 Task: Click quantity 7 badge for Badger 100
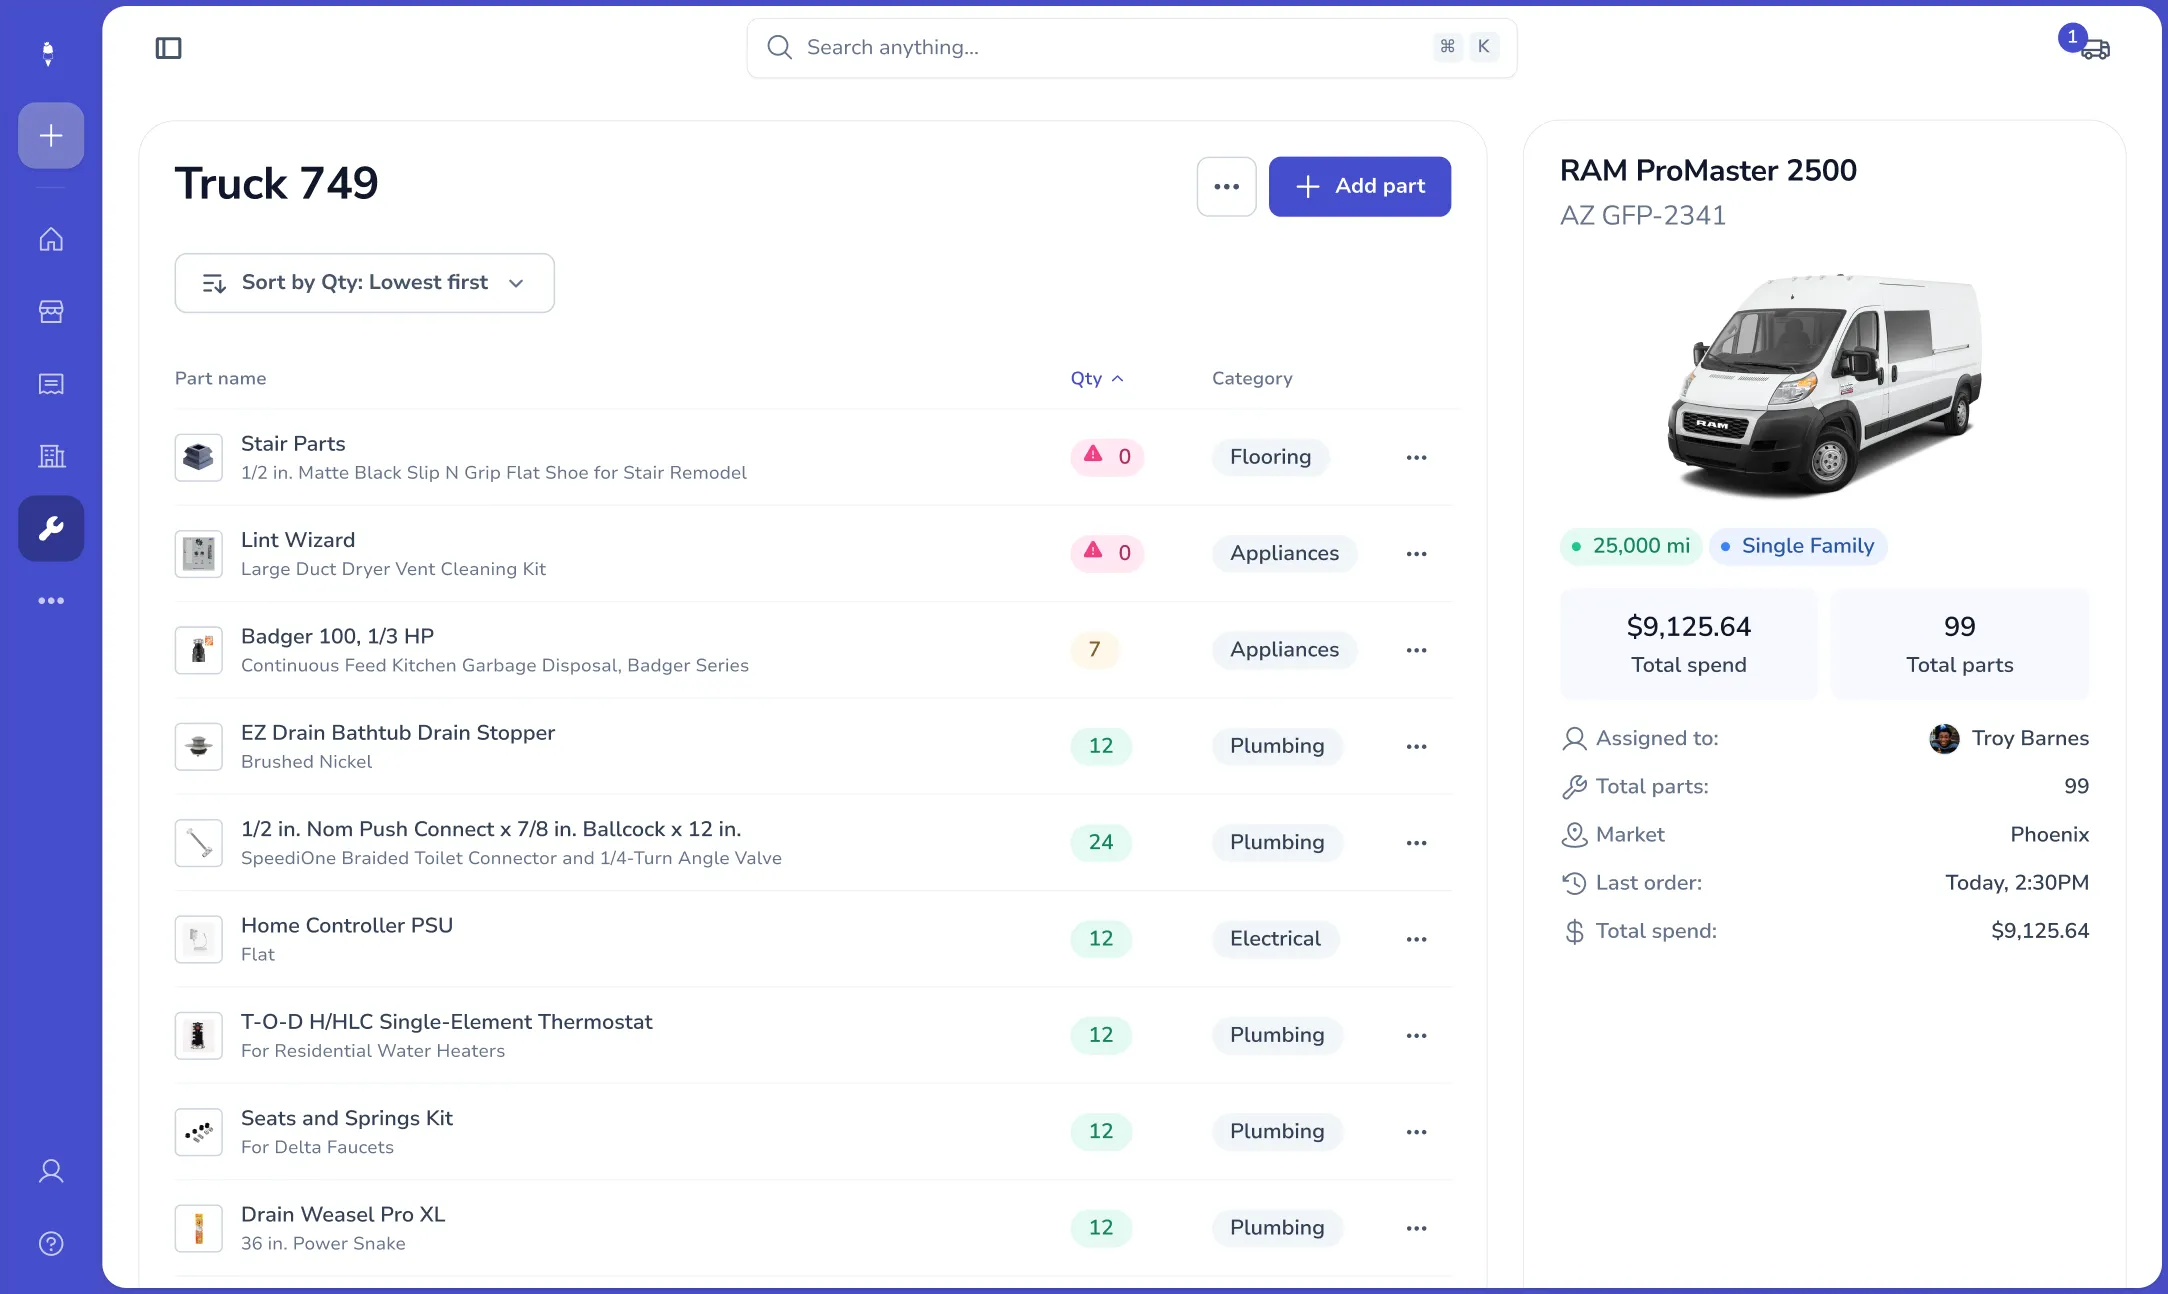pyautogui.click(x=1094, y=650)
